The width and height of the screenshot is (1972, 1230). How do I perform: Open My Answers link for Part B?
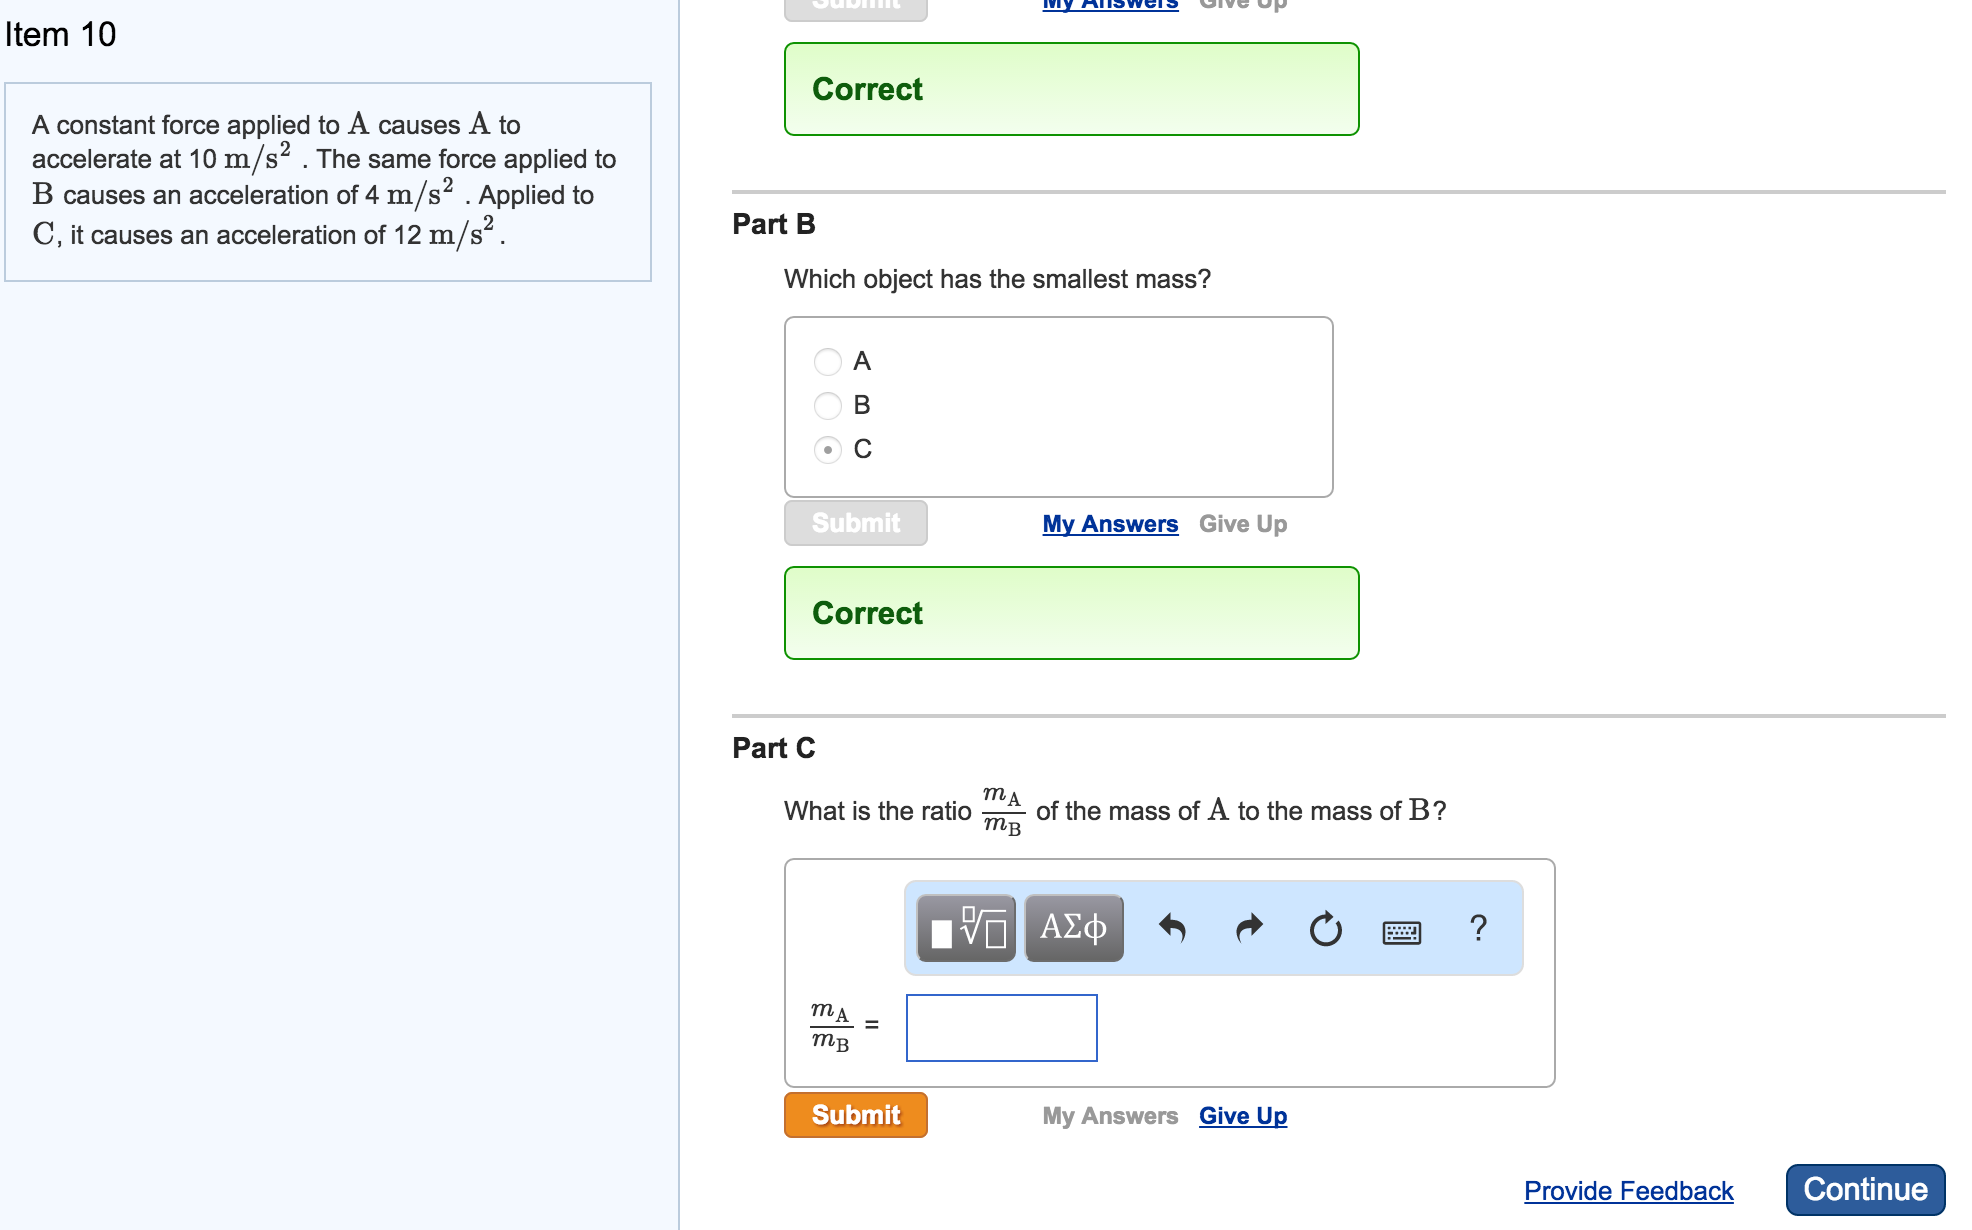coord(1110,524)
